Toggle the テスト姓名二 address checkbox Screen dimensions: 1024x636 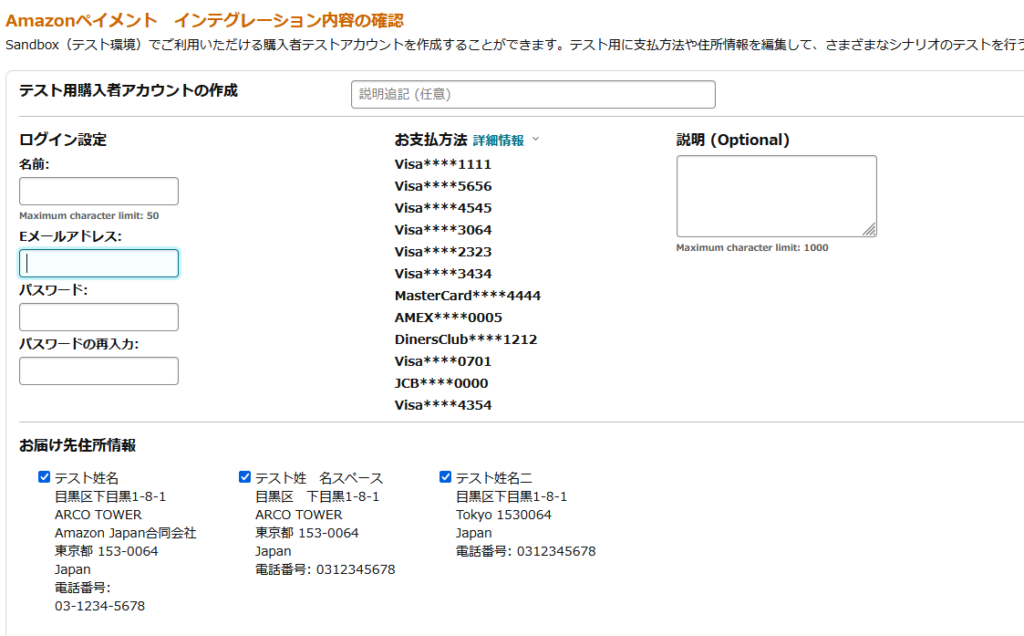(x=446, y=477)
